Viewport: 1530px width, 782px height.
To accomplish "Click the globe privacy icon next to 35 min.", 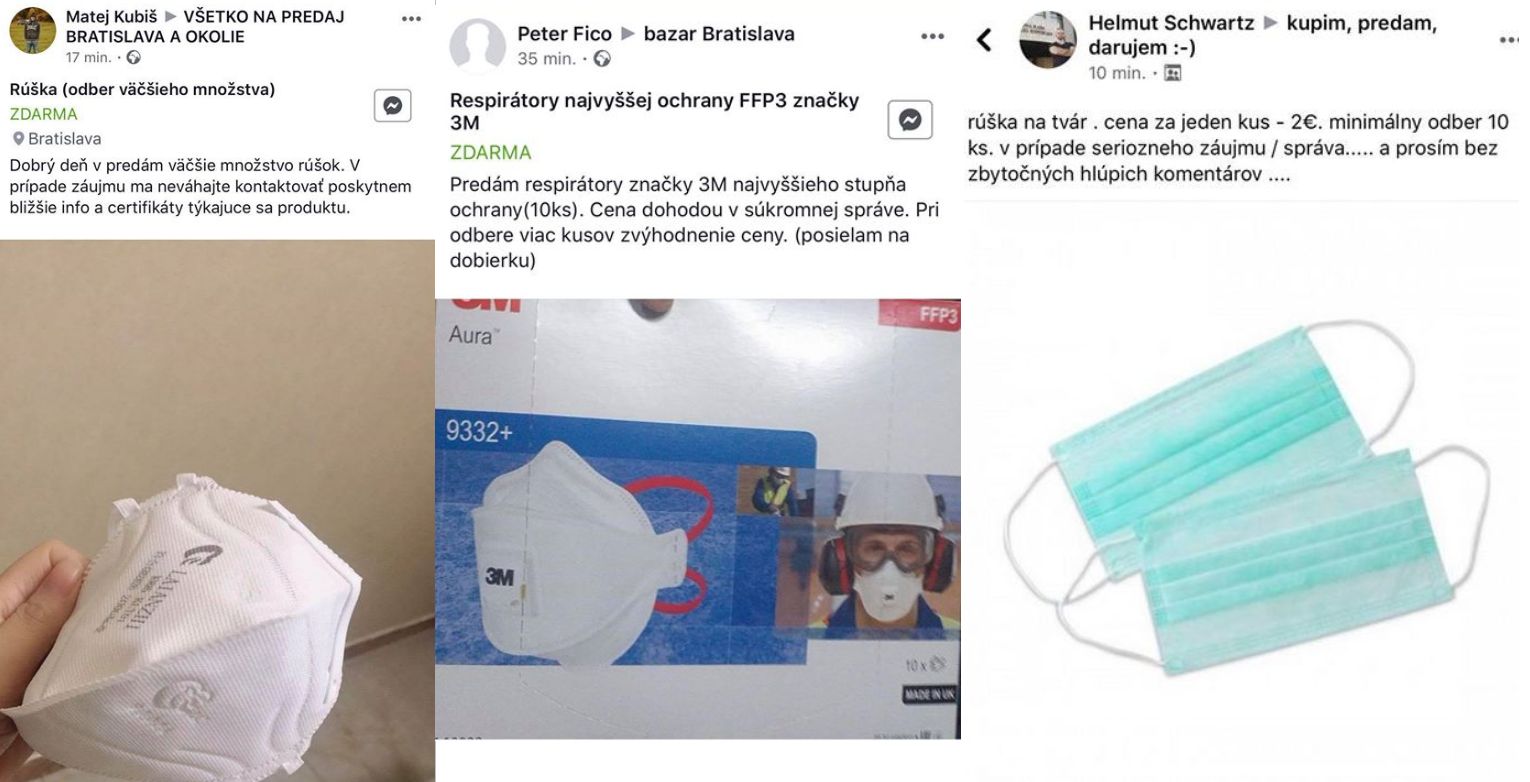I will coord(602,59).
